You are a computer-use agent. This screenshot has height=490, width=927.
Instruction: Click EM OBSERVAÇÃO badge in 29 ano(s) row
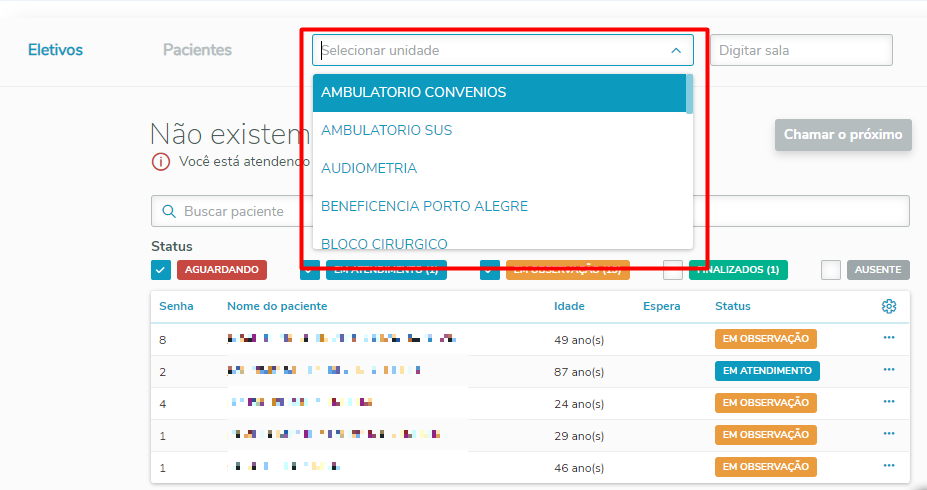(766, 434)
